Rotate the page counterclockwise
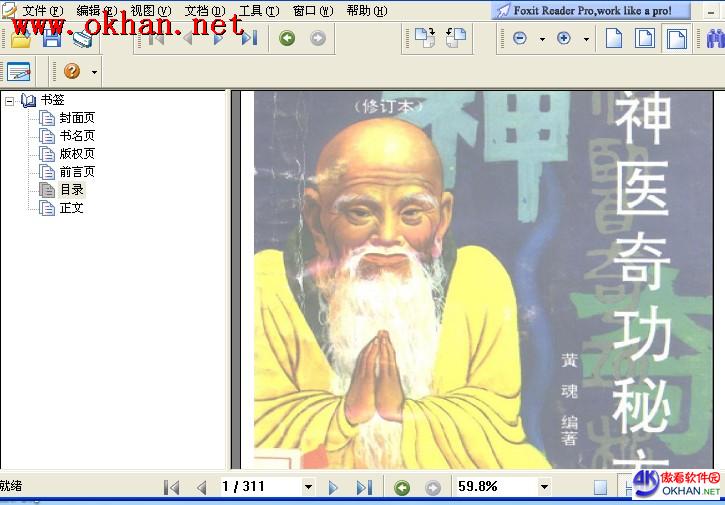 tap(456, 38)
